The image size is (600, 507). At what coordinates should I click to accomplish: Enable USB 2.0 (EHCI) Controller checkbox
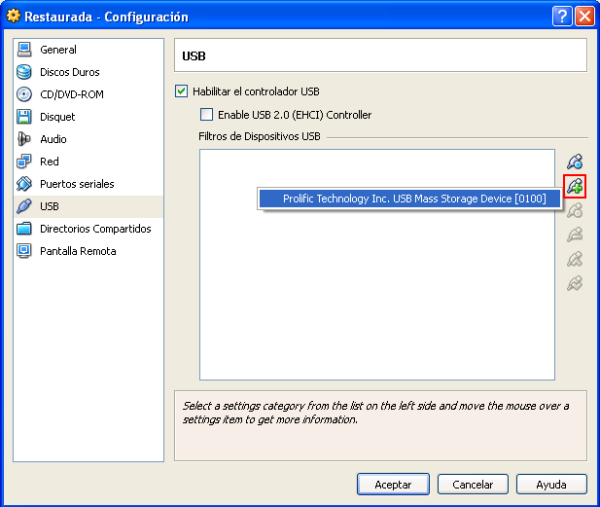point(208,115)
